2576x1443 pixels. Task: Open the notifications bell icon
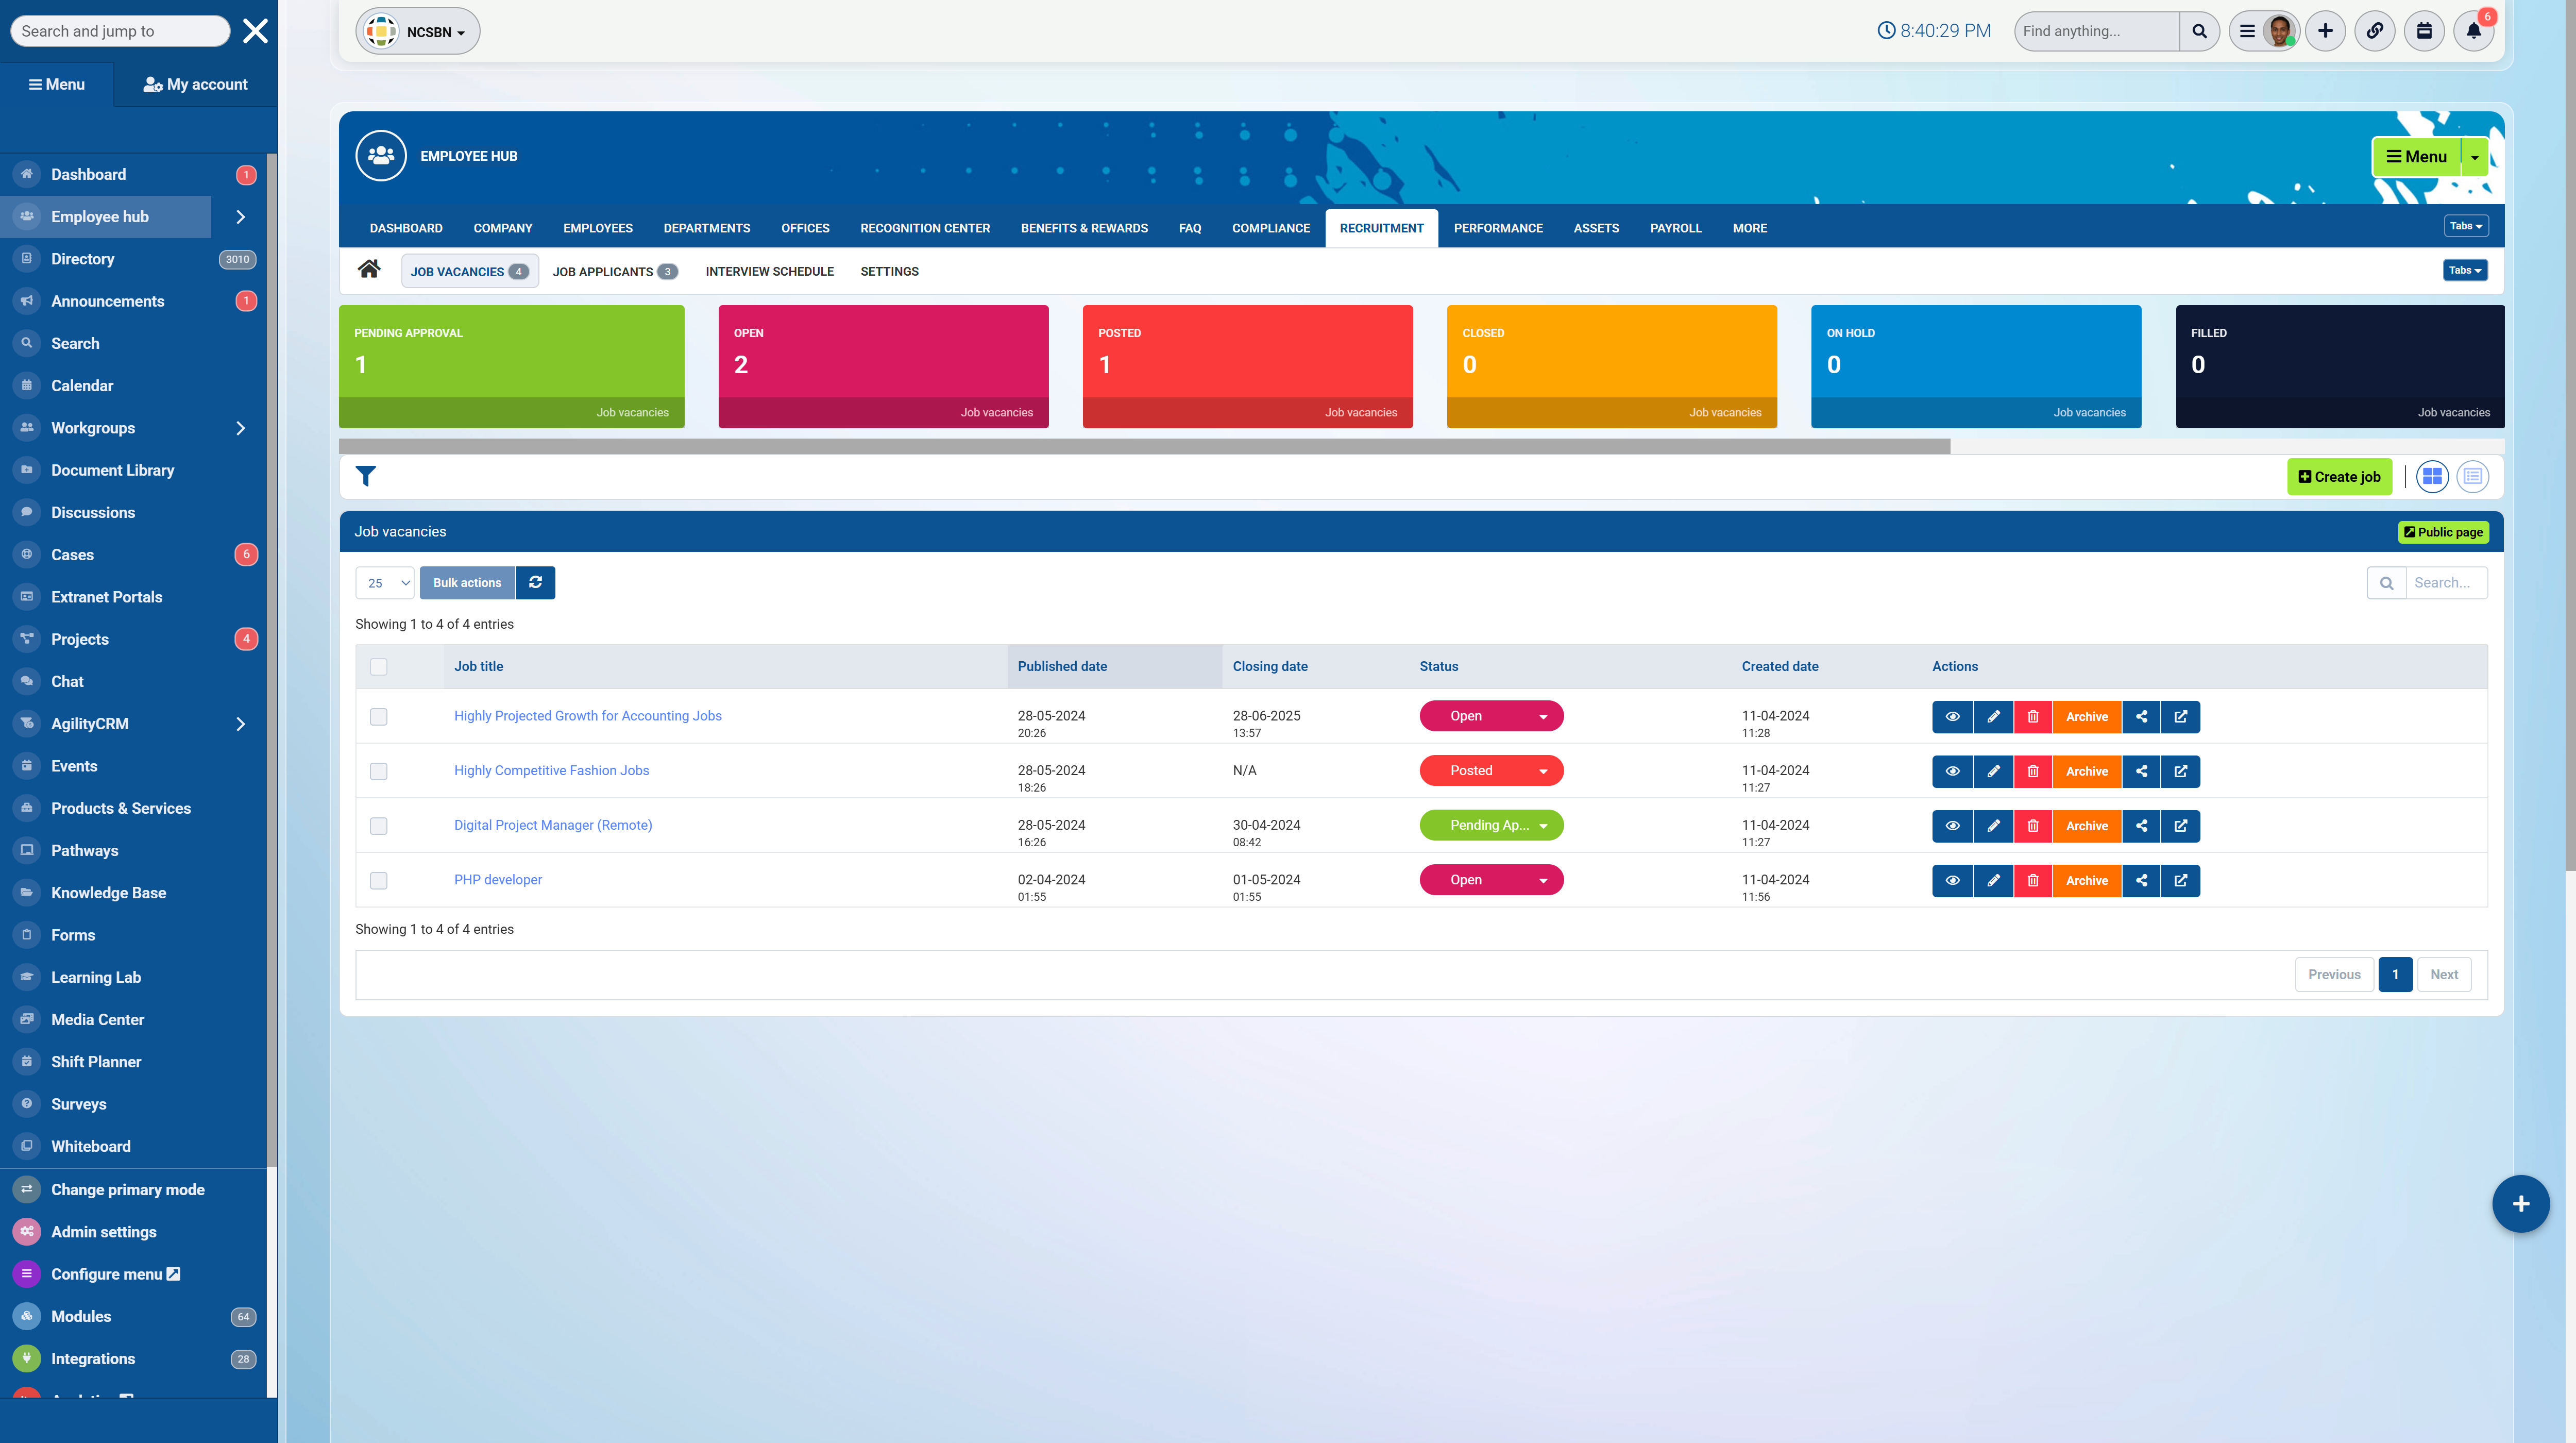pyautogui.click(x=2473, y=31)
